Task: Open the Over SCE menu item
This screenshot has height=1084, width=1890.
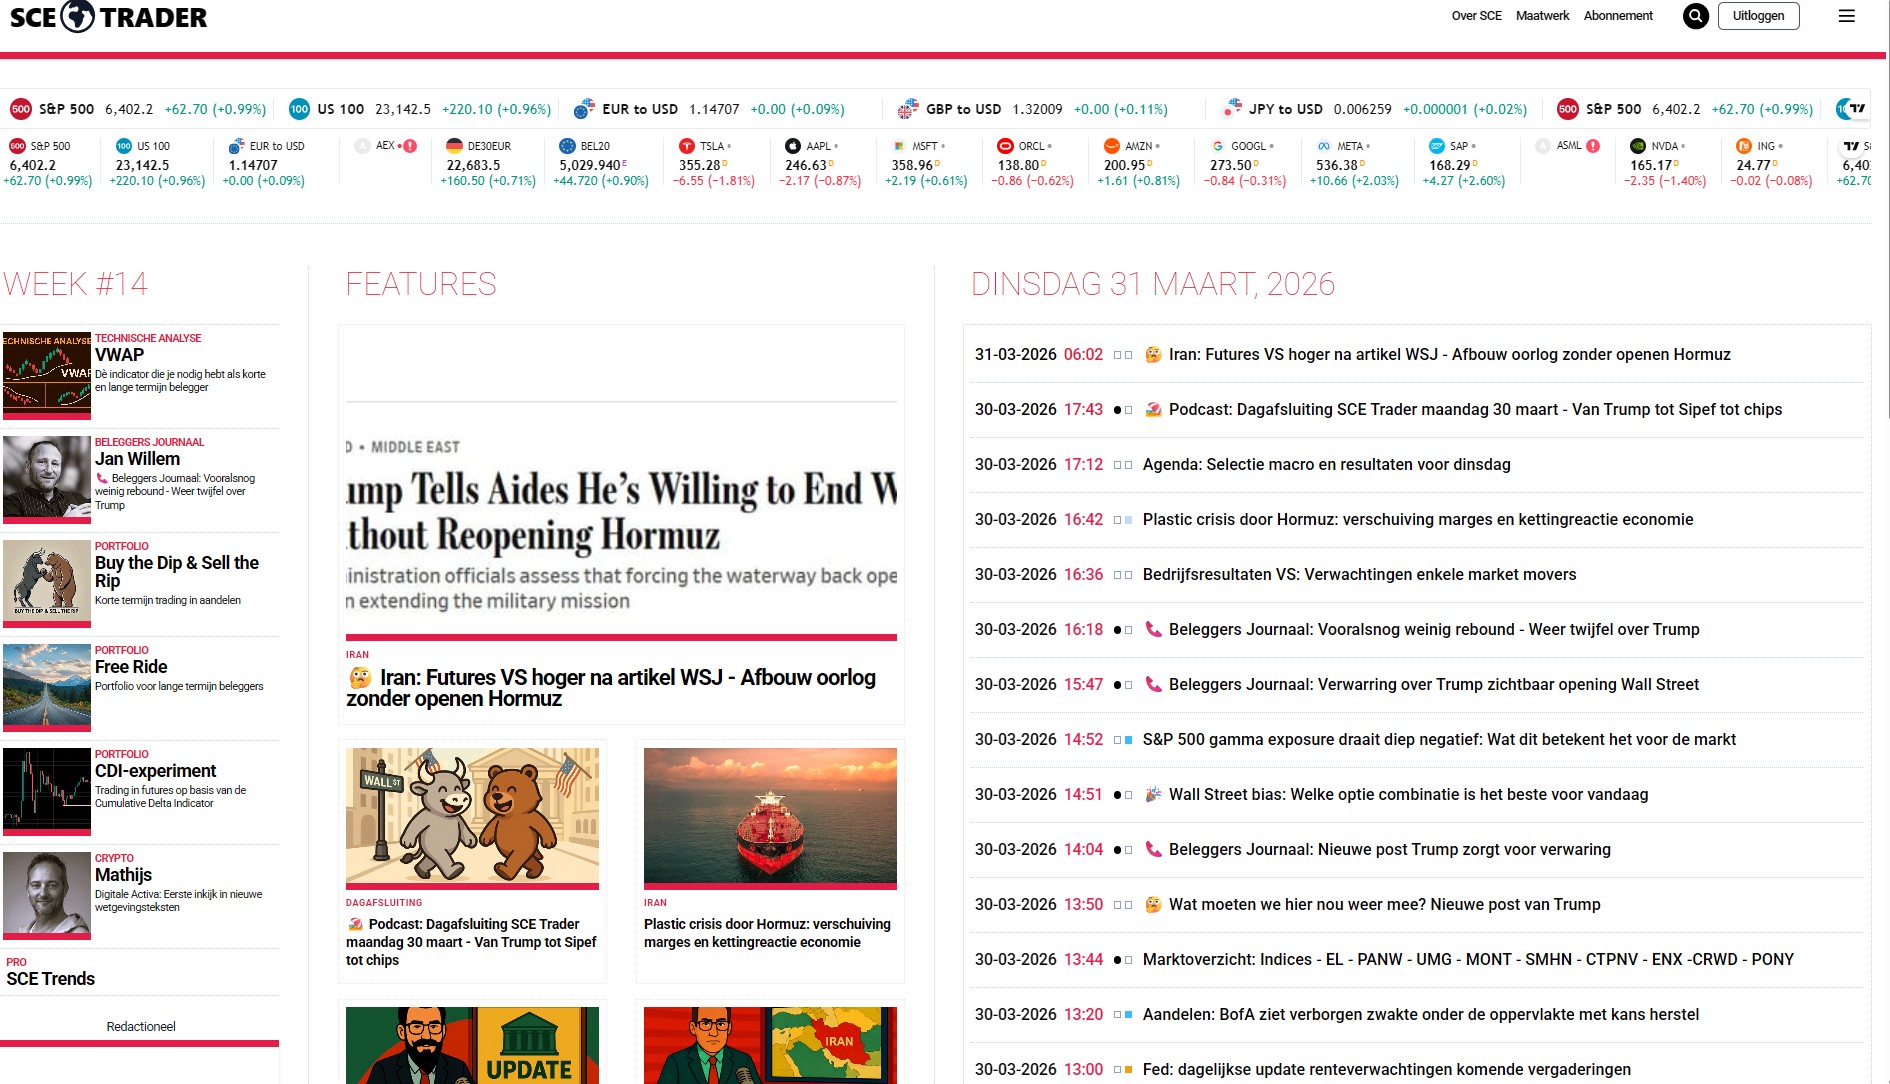Action: click(x=1476, y=16)
